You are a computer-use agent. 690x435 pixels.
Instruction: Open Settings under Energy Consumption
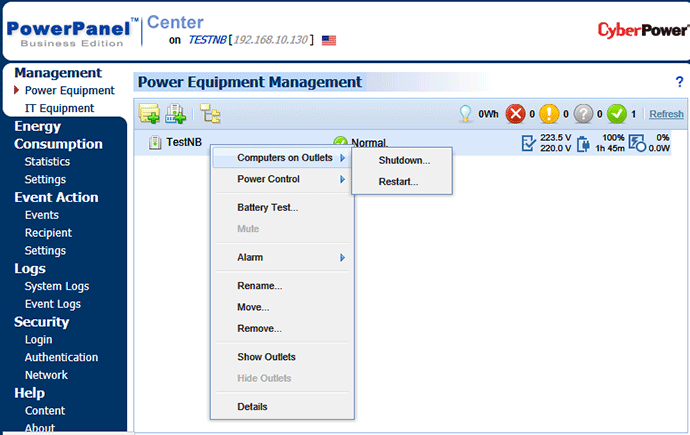45,179
